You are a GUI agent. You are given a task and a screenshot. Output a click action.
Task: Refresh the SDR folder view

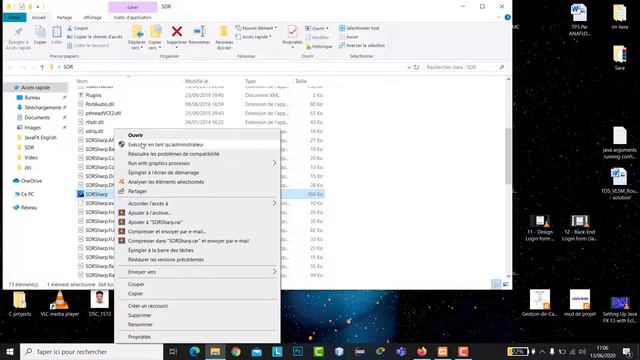click(x=416, y=67)
